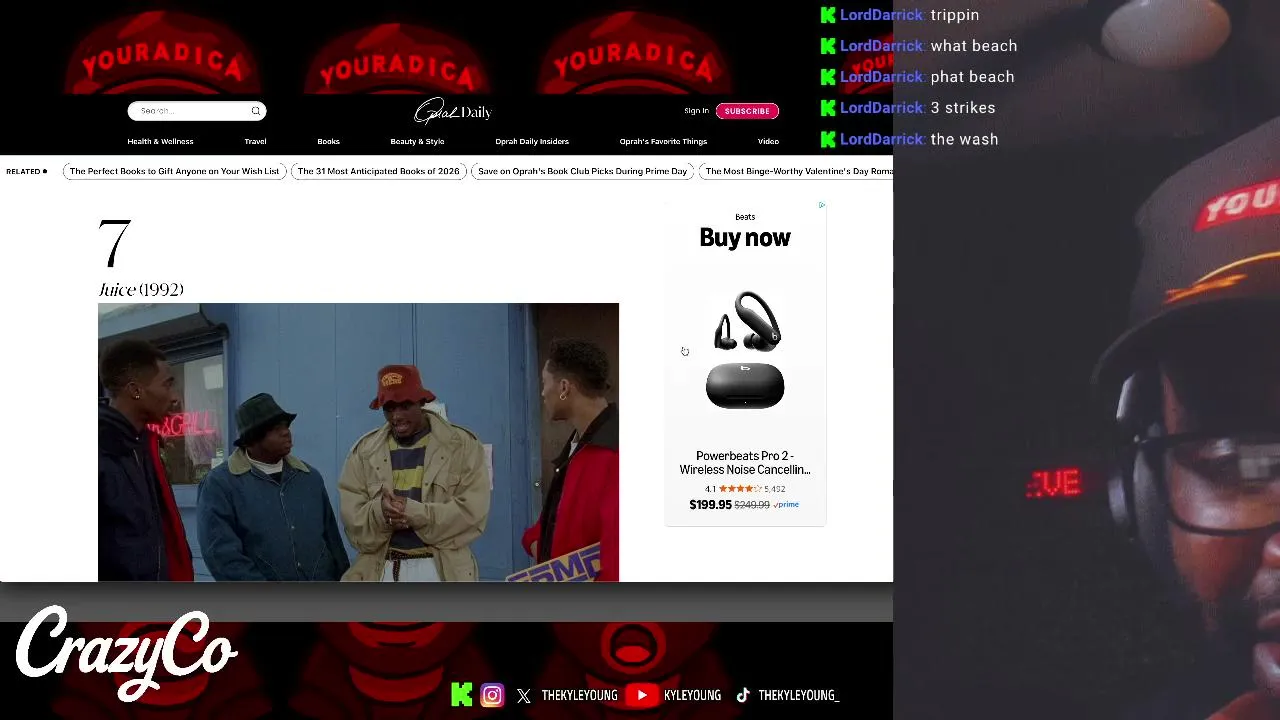Click the Oprah Daily logo
The height and width of the screenshot is (720, 1280).
pos(453,111)
